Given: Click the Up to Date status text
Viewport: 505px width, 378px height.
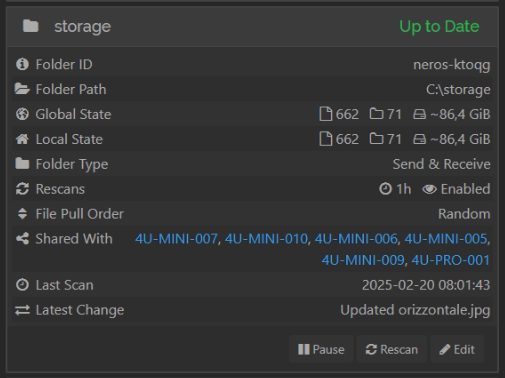Looking at the screenshot, I should [x=439, y=27].
